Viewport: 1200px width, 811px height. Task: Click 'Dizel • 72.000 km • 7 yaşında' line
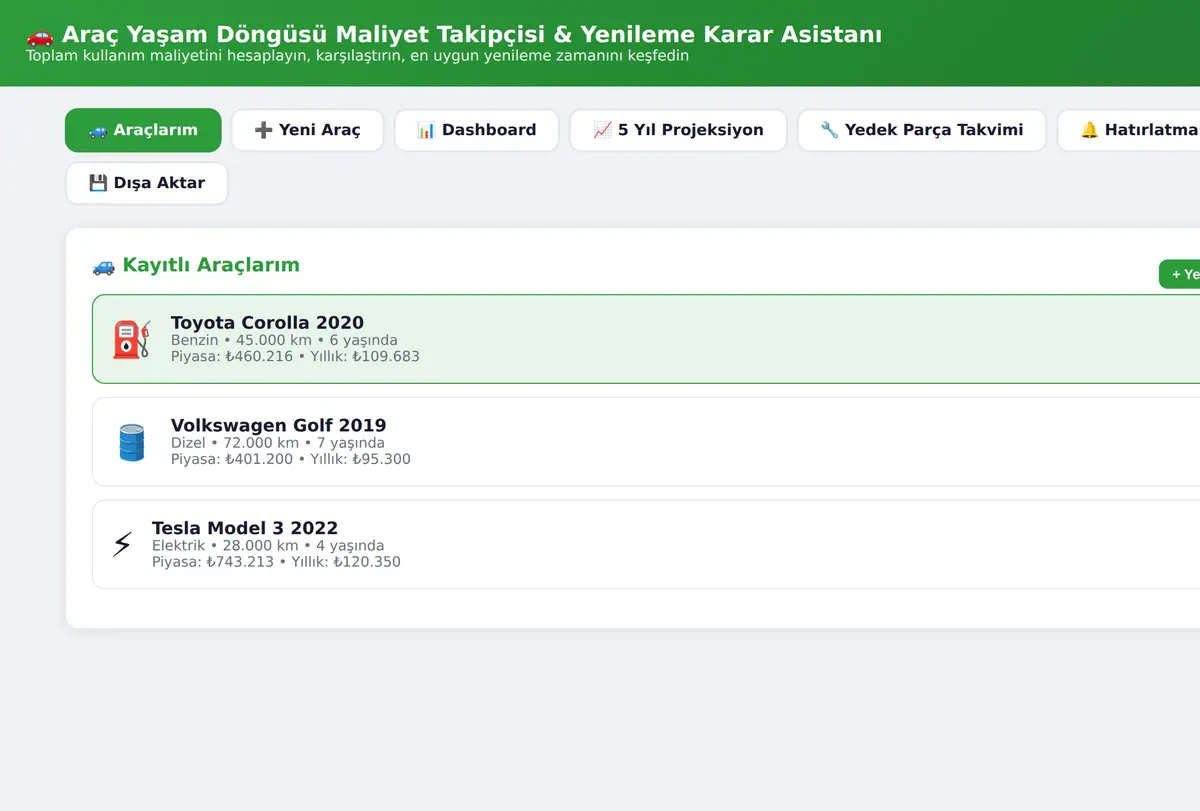(x=278, y=443)
